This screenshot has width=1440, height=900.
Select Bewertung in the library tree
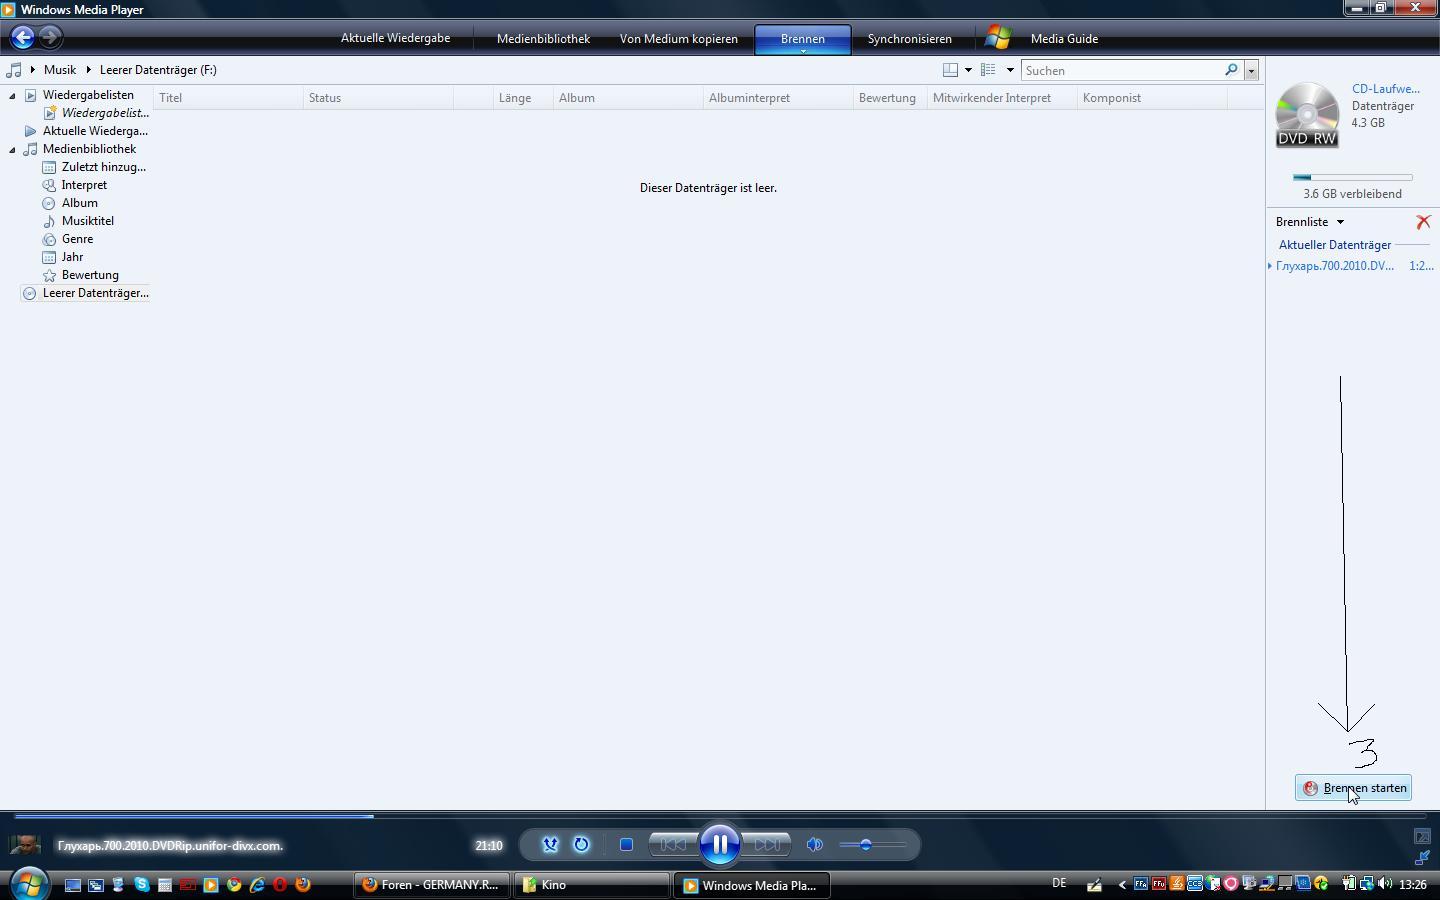[90, 275]
